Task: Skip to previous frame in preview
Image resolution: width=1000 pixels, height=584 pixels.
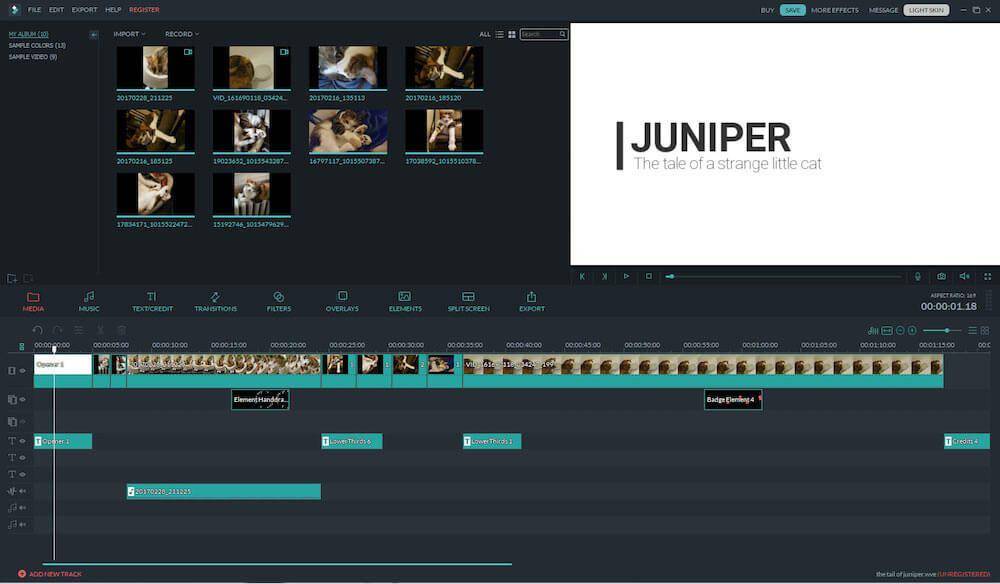Action: 582,277
